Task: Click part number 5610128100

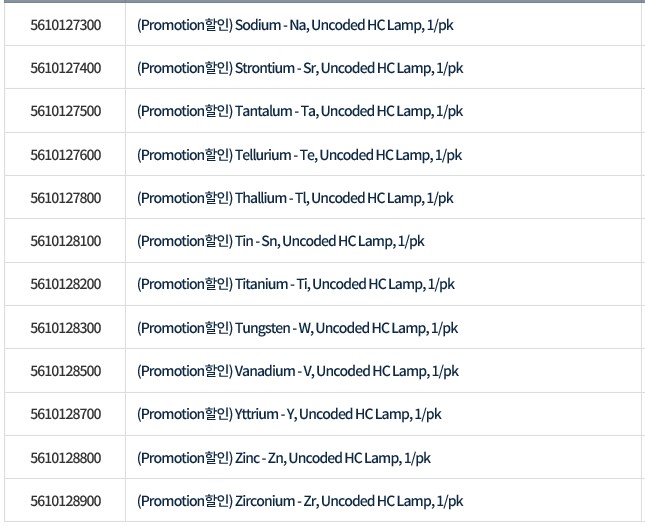Action: 66,241
